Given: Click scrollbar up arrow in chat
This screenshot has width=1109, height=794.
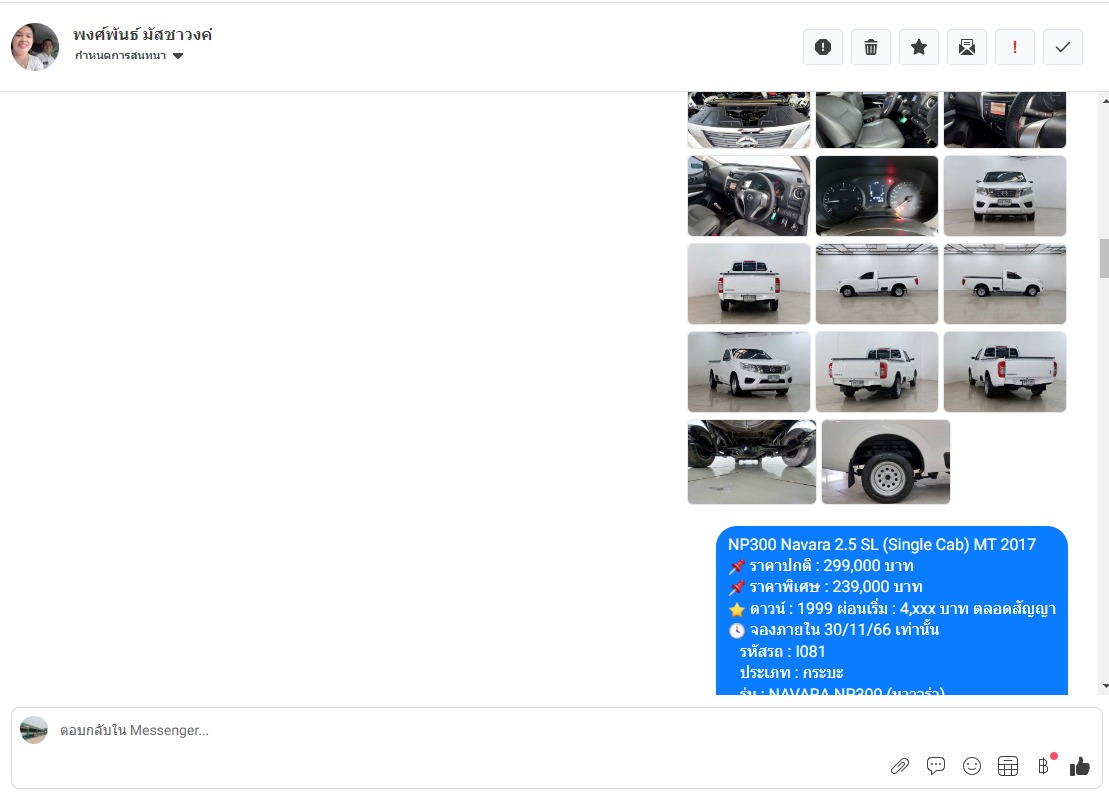Looking at the screenshot, I should coord(1104,100).
